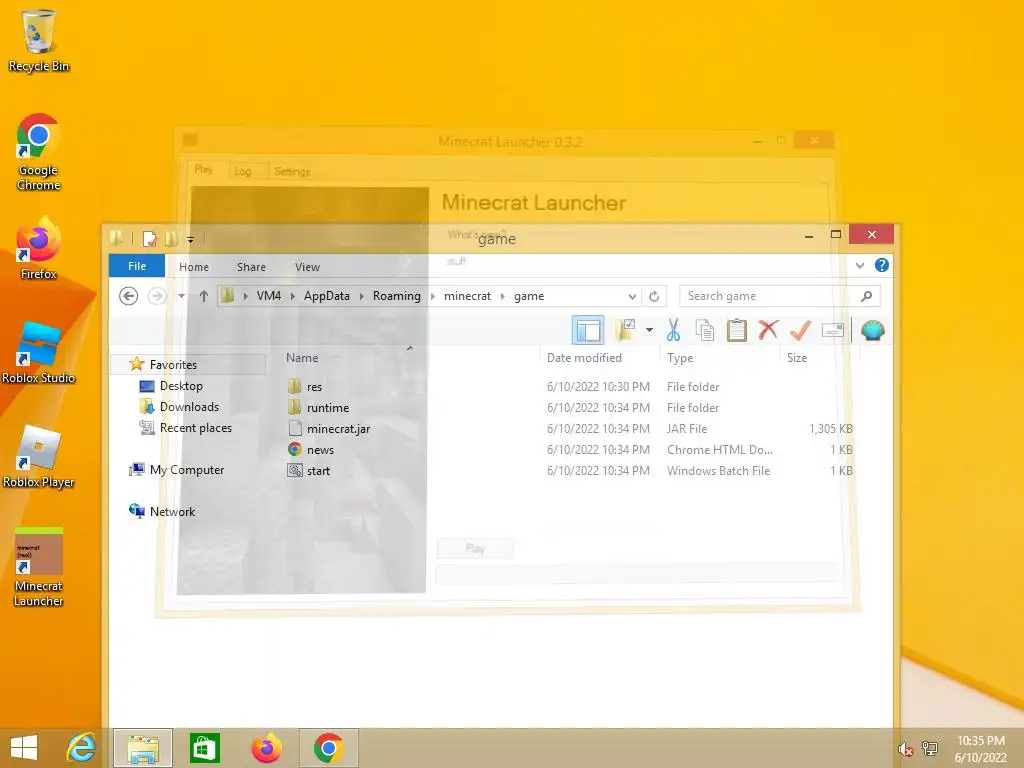Open the folder options toolbar icon

click(625, 330)
